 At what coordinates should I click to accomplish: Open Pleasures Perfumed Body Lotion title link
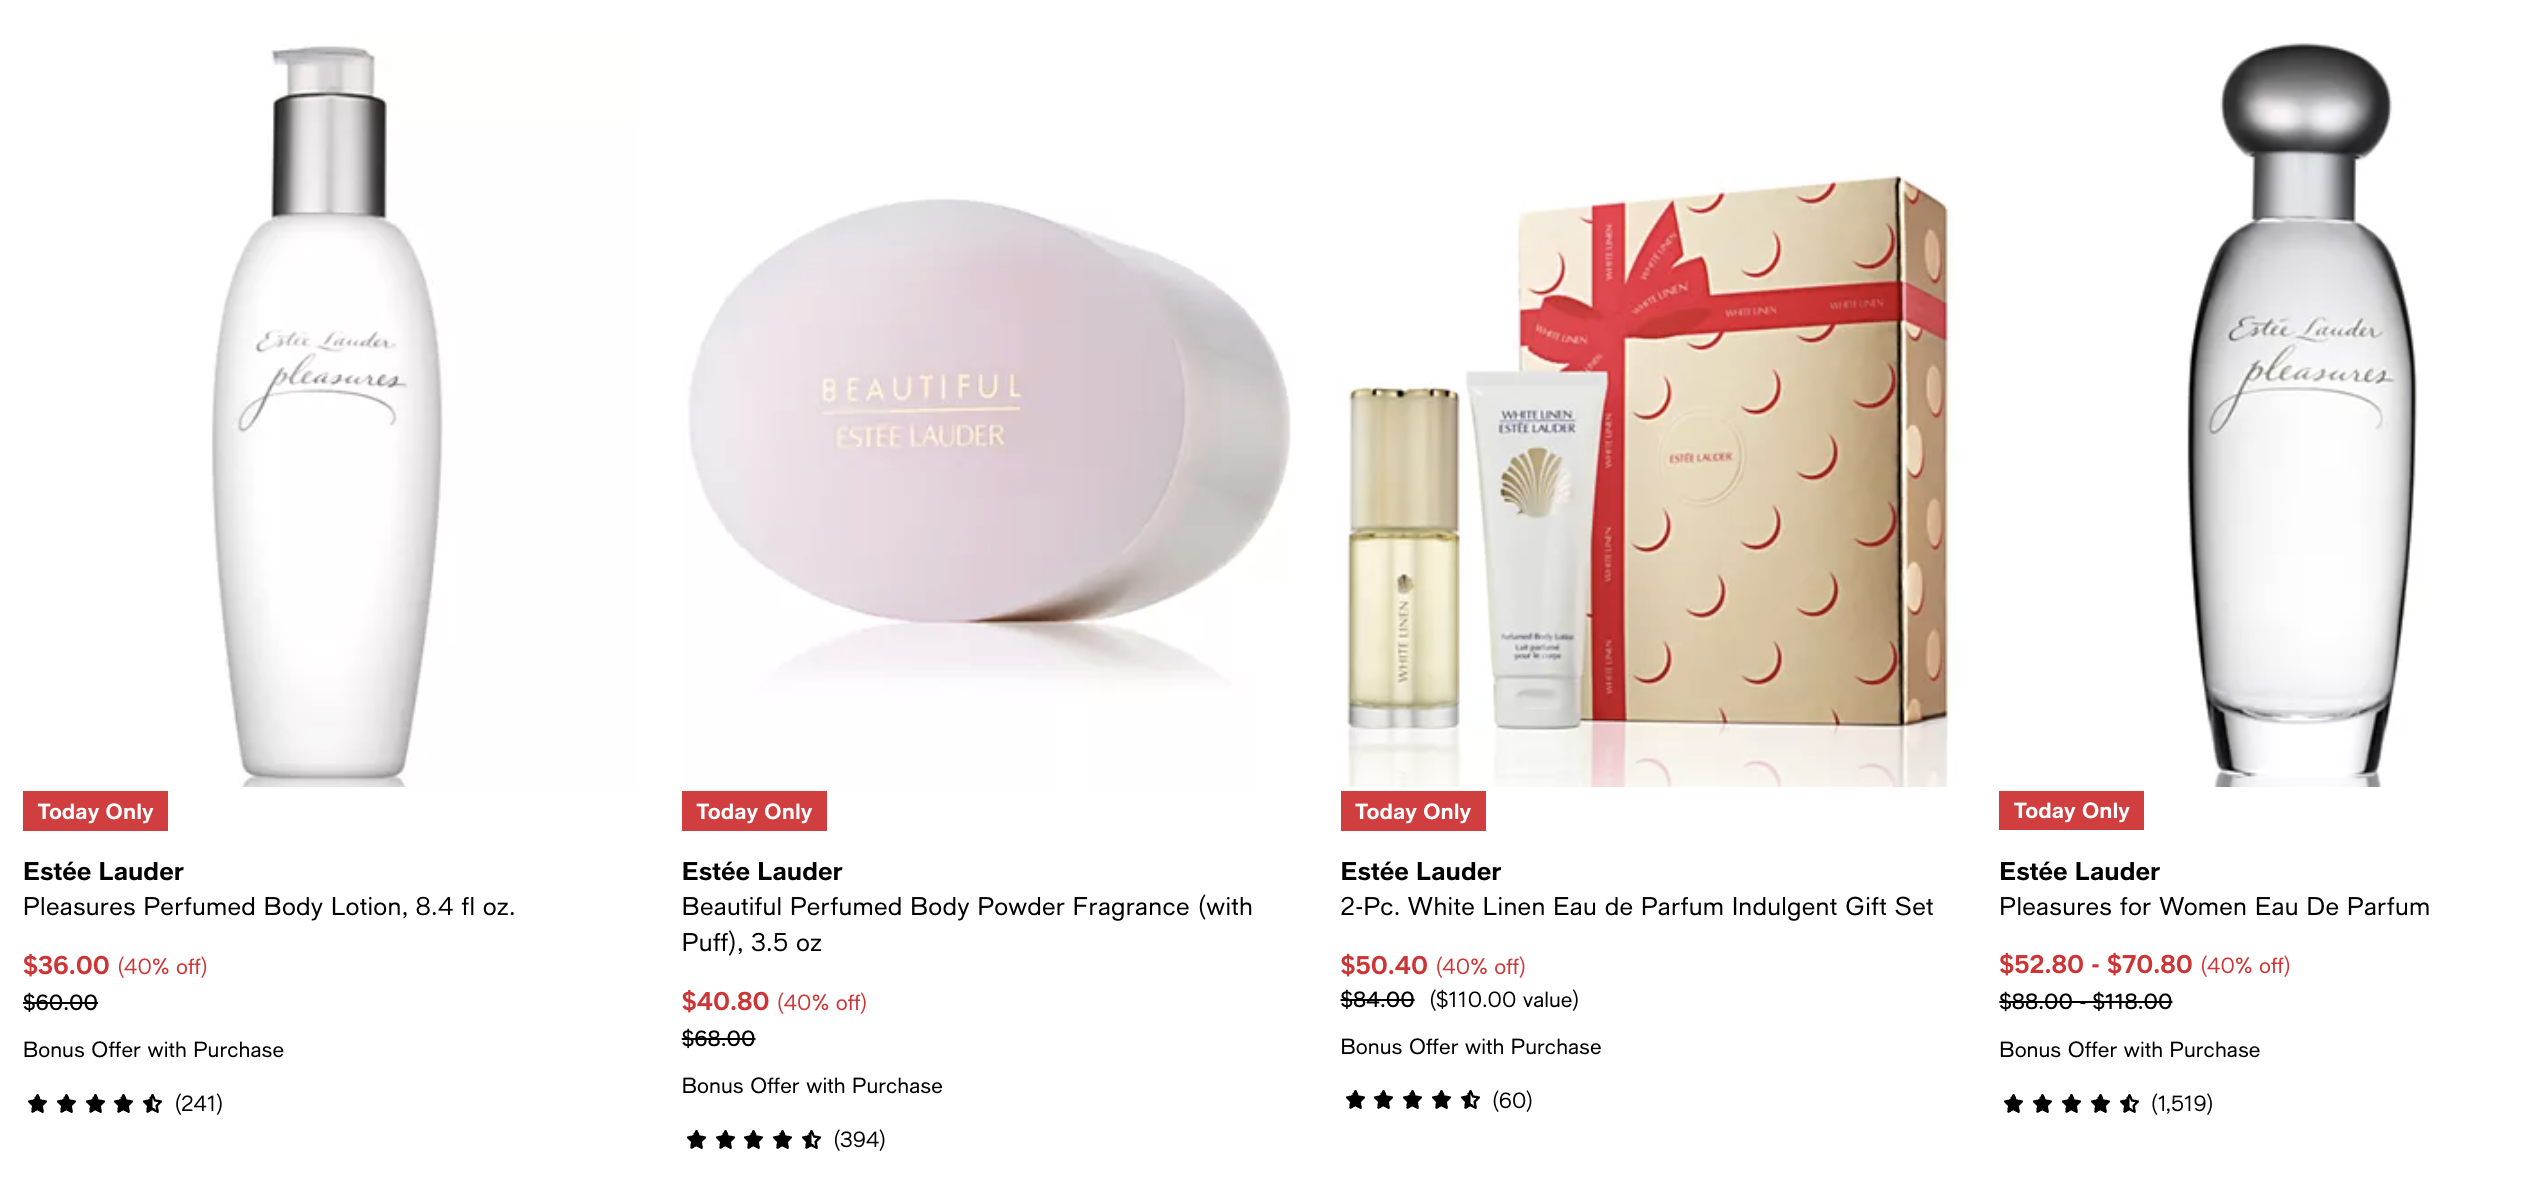click(269, 907)
